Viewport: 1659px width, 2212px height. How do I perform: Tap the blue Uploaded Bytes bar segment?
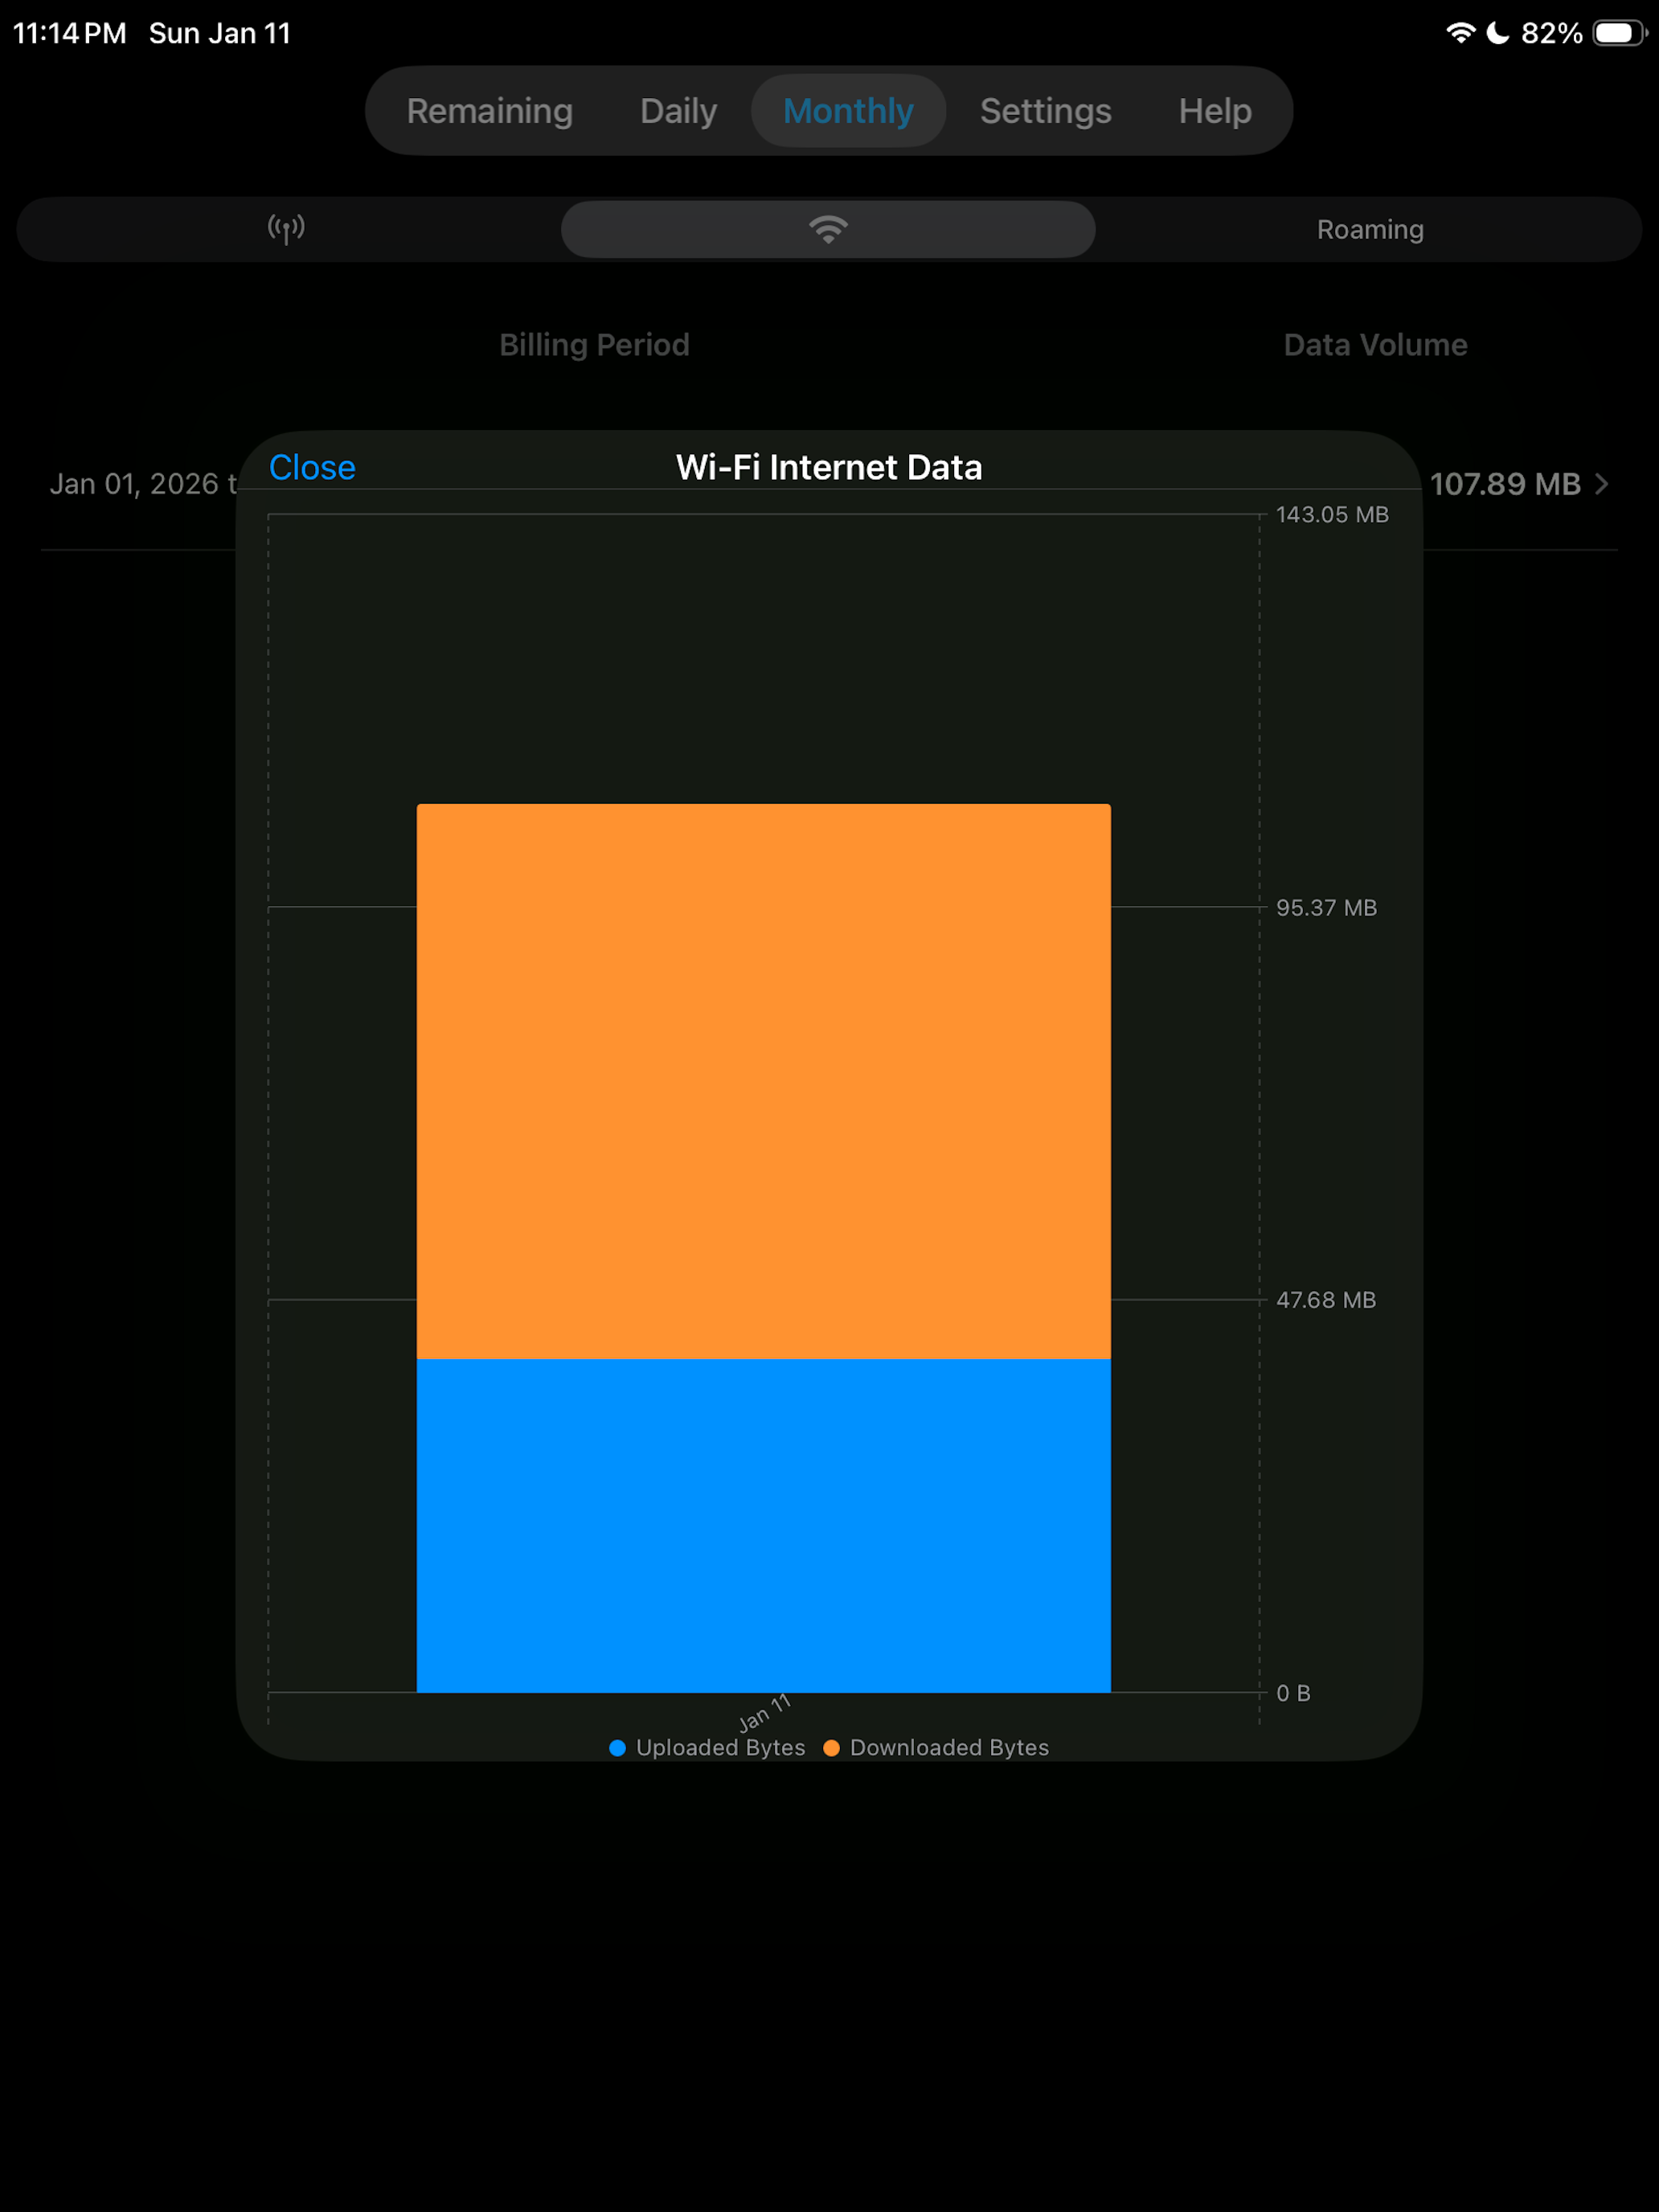pyautogui.click(x=763, y=1525)
